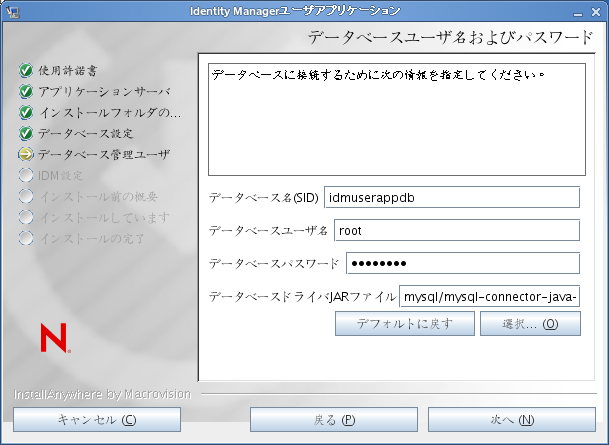Close the Identity Manager installer window
Image resolution: width=609 pixels, height=445 pixels.
596,12
